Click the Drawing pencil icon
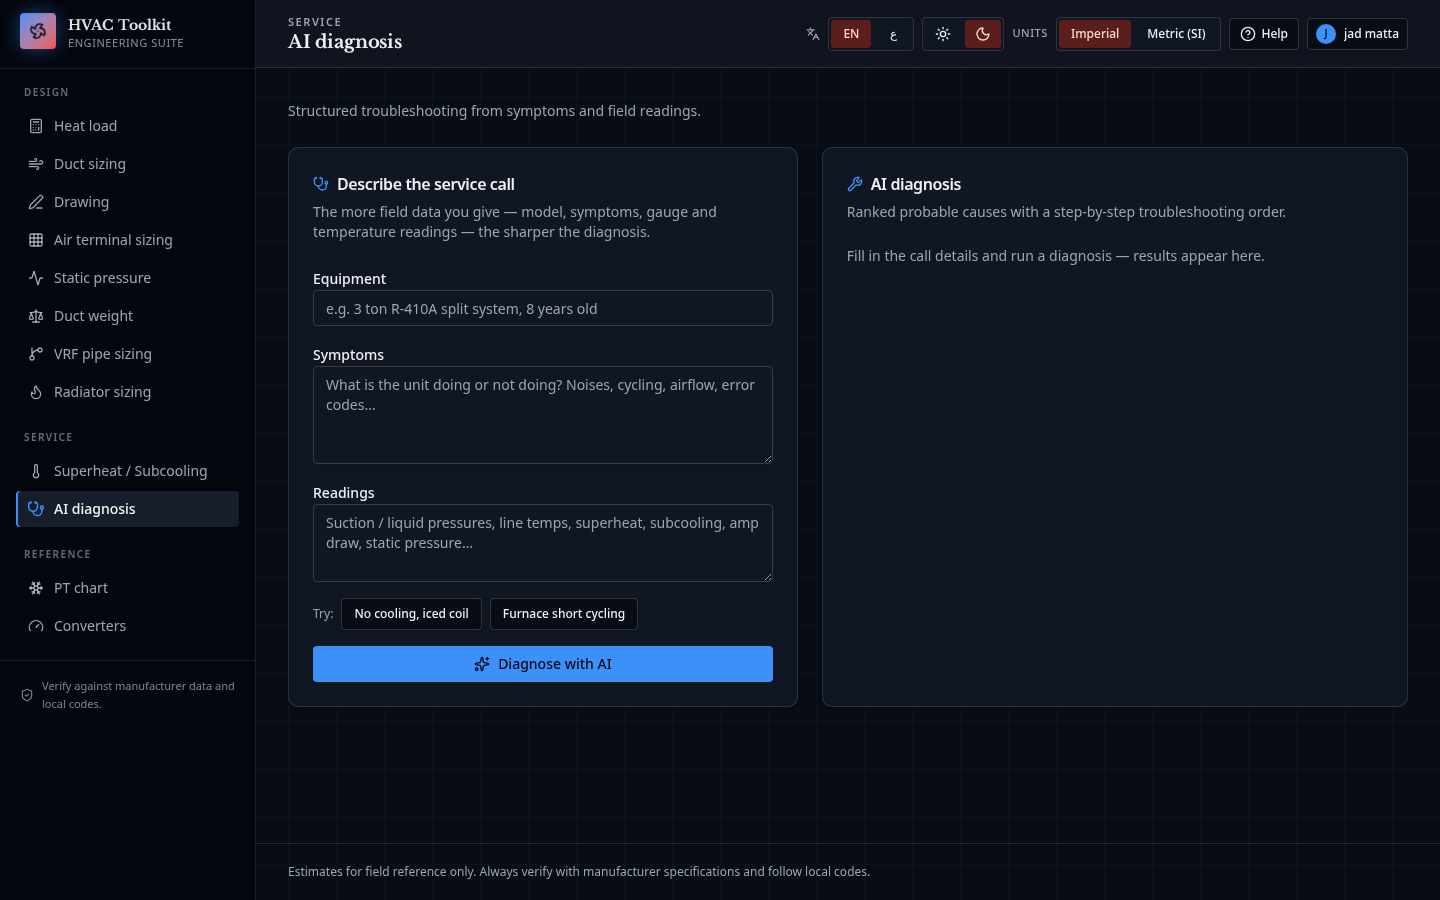The width and height of the screenshot is (1440, 900). coord(36,202)
